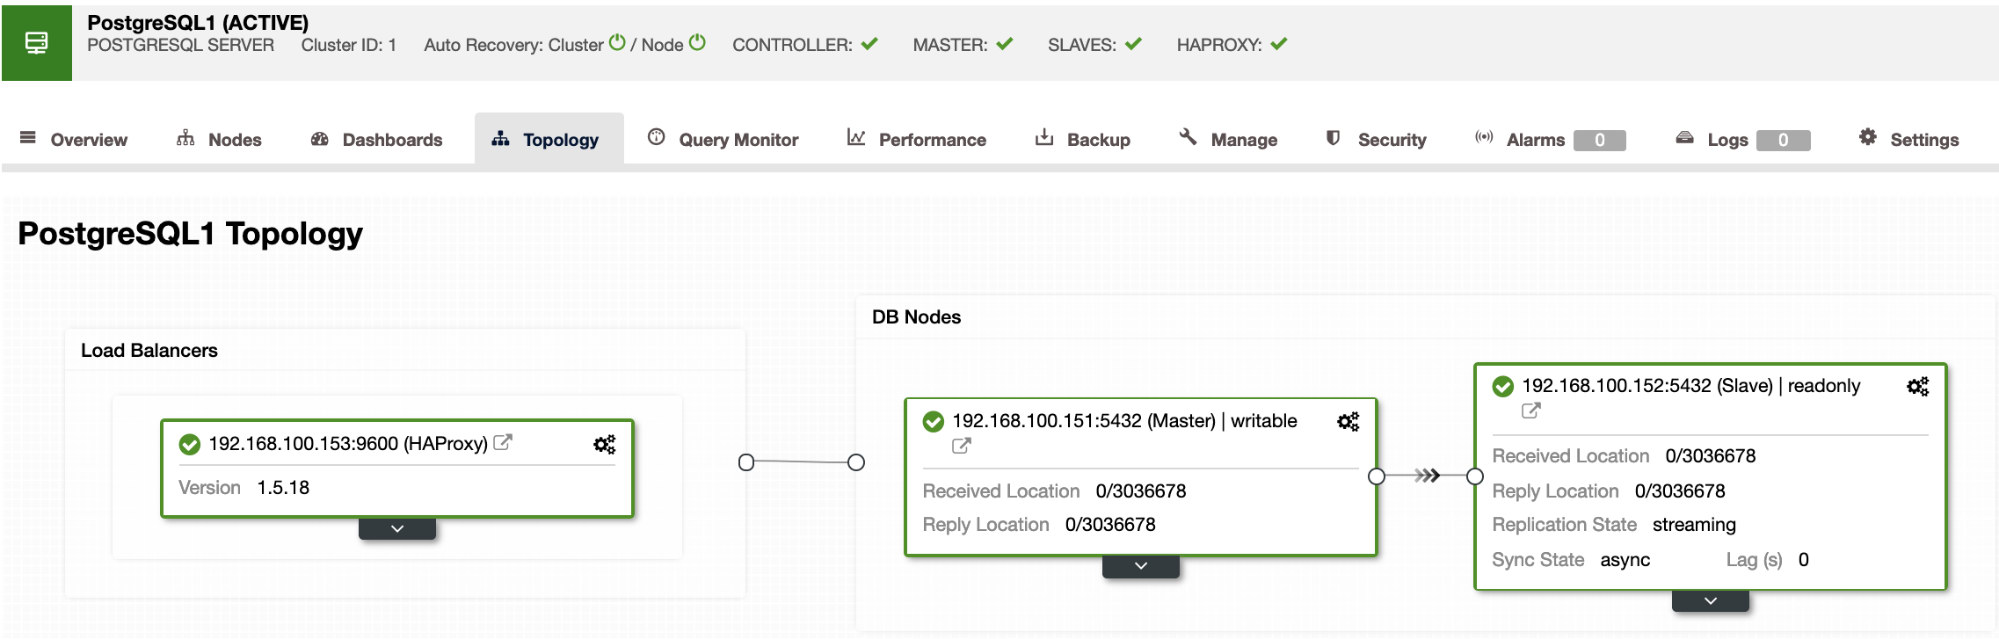The width and height of the screenshot is (1999, 639).
Task: Open the Dashboards tab
Action: click(x=376, y=139)
